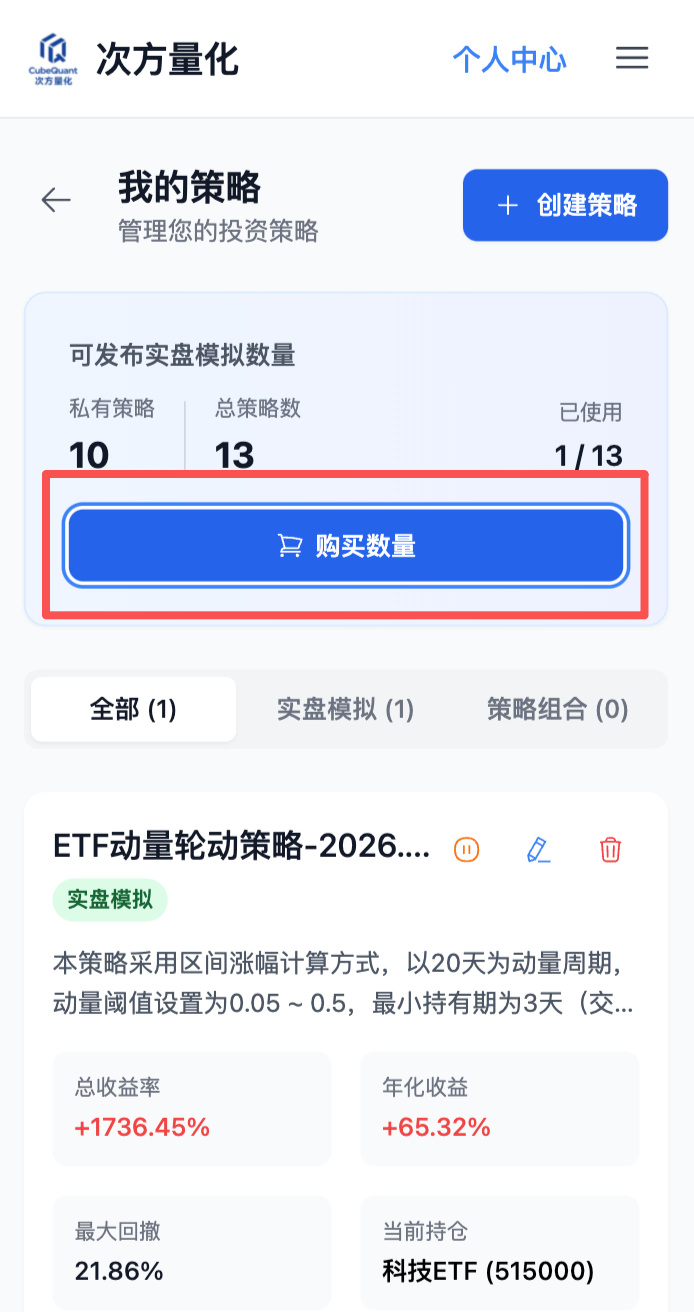Switch to the 实盘模拟 tab
The width and height of the screenshot is (694, 1312).
pos(345,708)
